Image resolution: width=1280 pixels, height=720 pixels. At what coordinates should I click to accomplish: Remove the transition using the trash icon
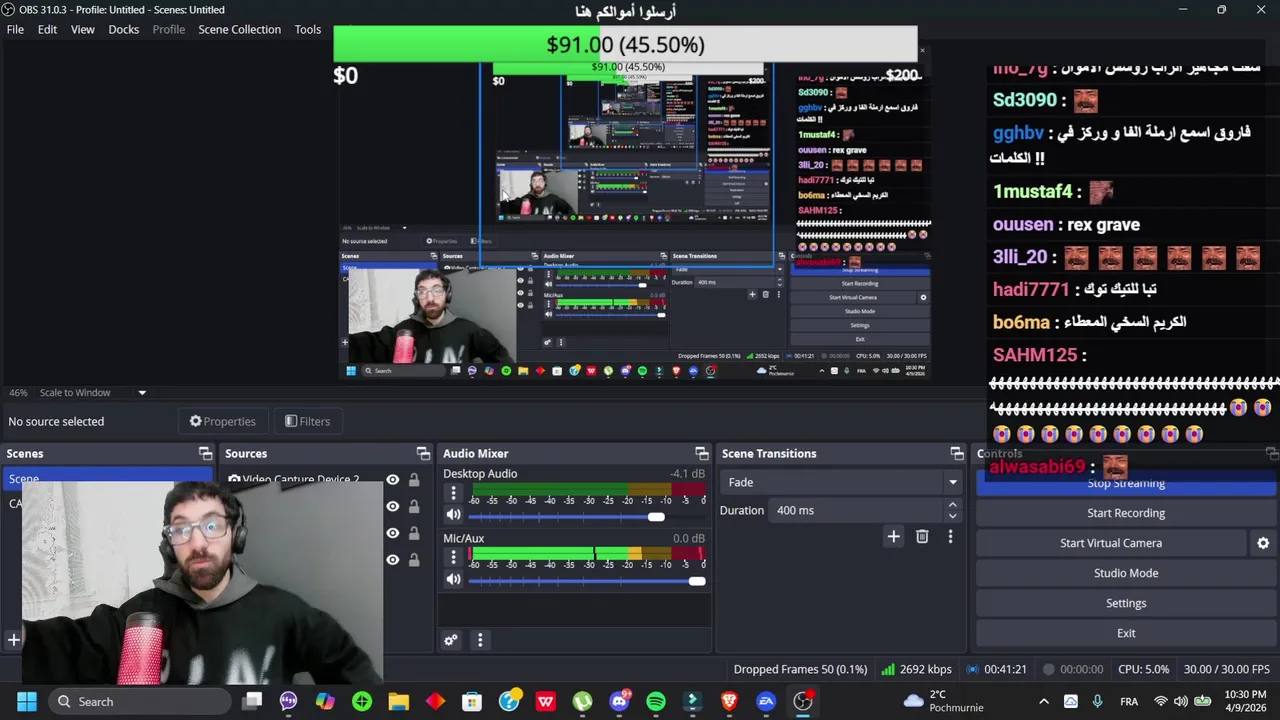[x=922, y=537]
